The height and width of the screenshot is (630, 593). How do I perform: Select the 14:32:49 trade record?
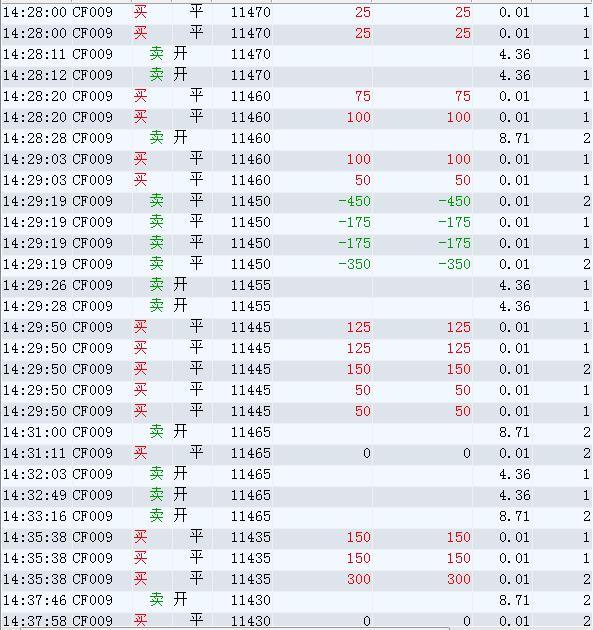[296, 495]
